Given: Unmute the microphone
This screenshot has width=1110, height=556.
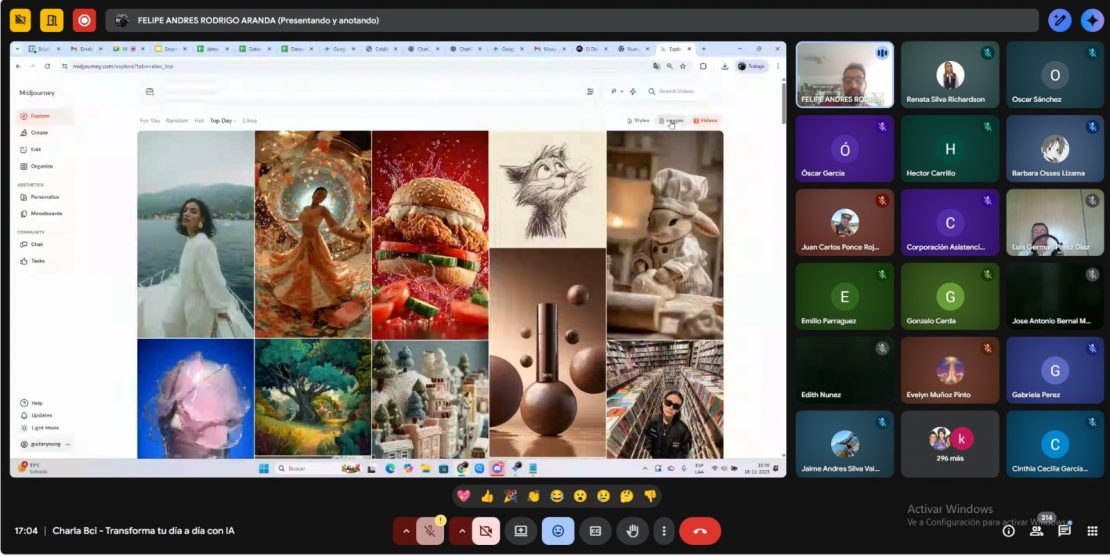Looking at the screenshot, I should (431, 531).
